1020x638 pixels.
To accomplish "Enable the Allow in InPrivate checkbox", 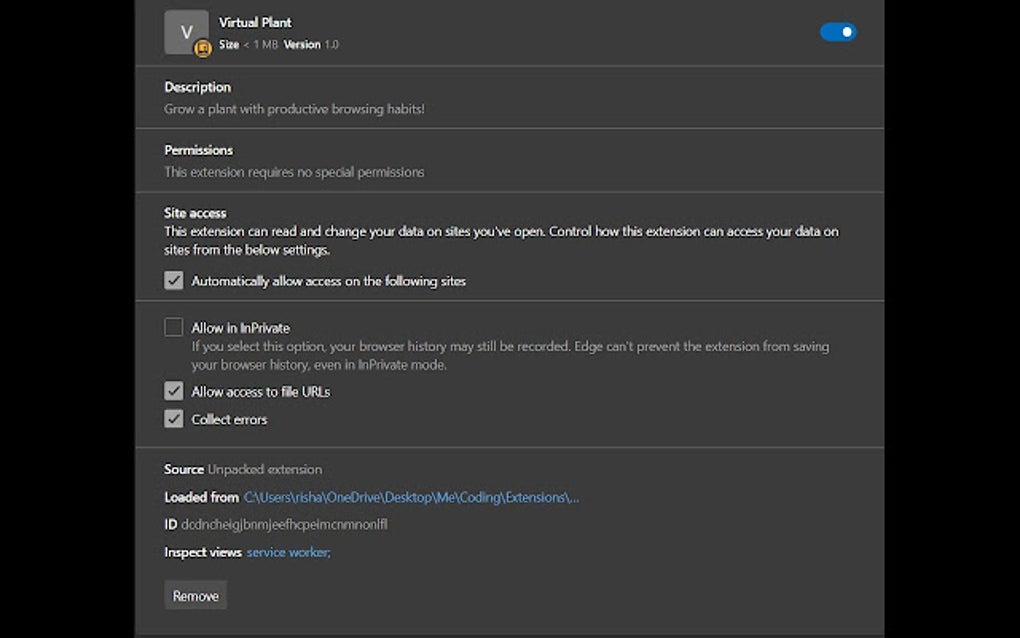I will click(174, 327).
